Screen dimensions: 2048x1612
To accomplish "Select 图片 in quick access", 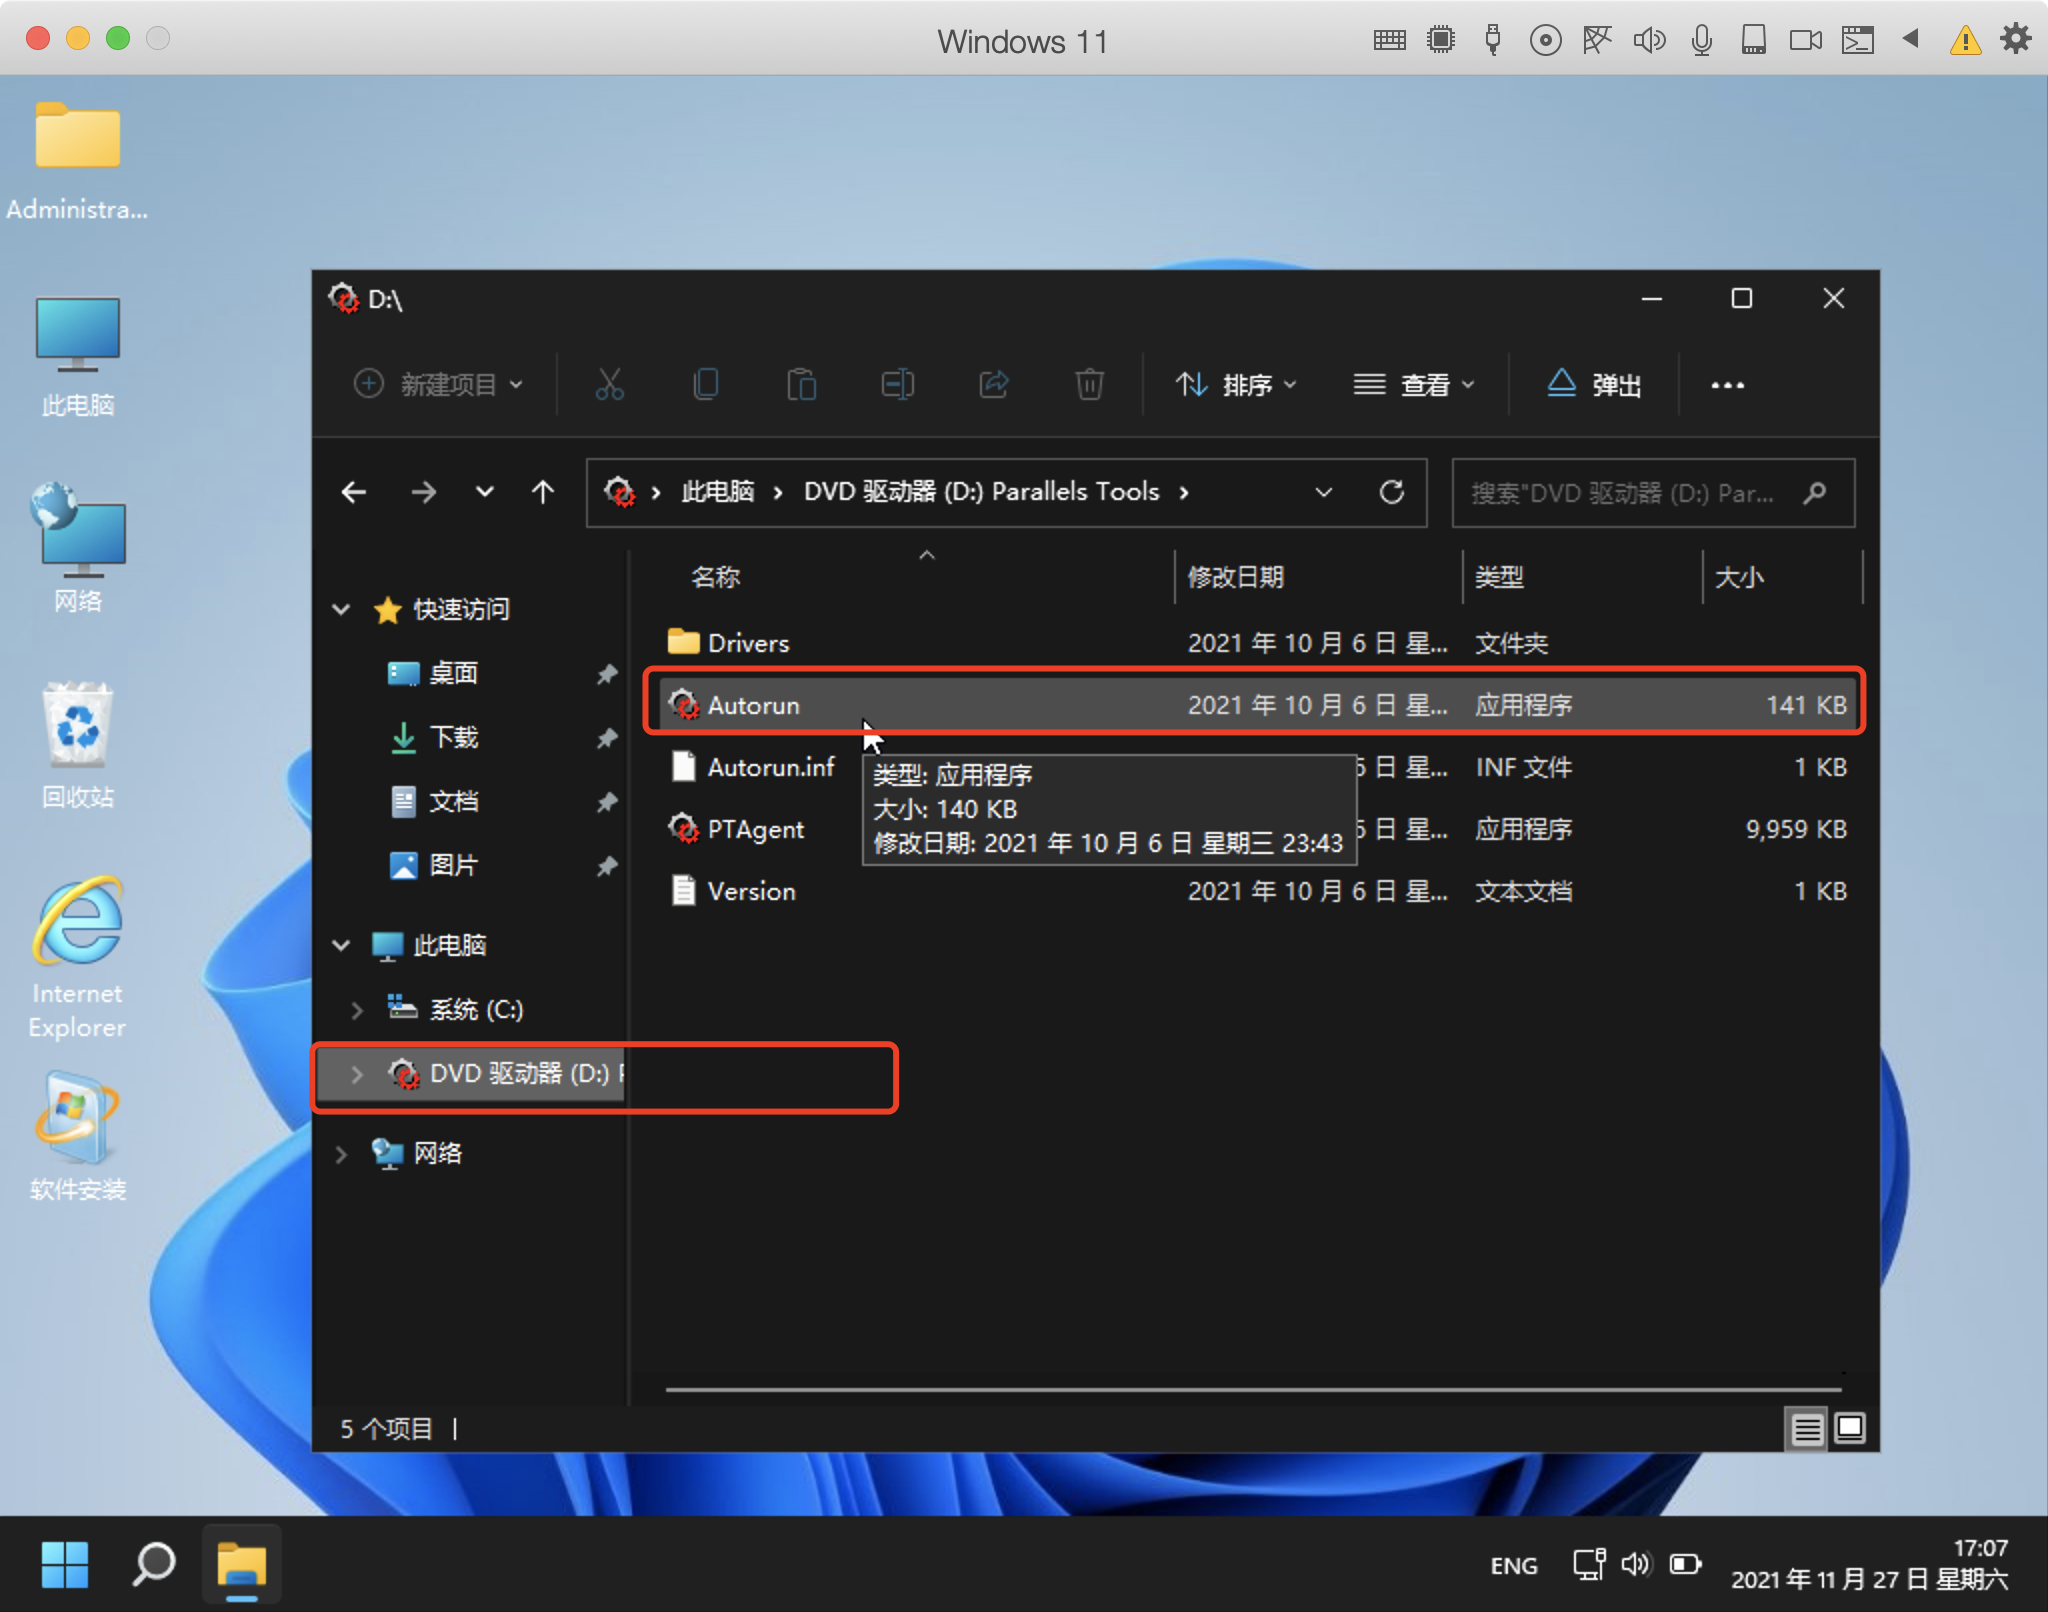I will [x=453, y=866].
